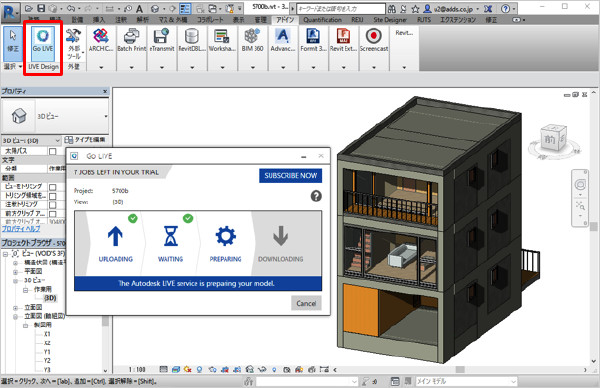The height and width of the screenshot is (388, 600).
Task: Click the detail level icon in view control bar
Action: (x=163, y=370)
